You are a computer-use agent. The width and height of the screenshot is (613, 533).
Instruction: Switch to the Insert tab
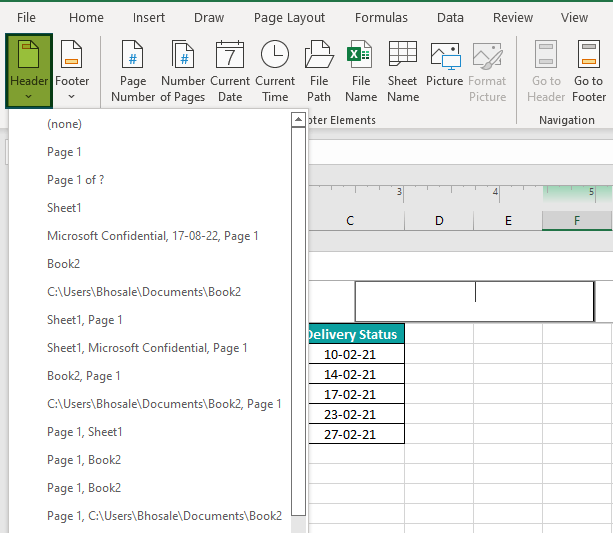pyautogui.click(x=149, y=18)
